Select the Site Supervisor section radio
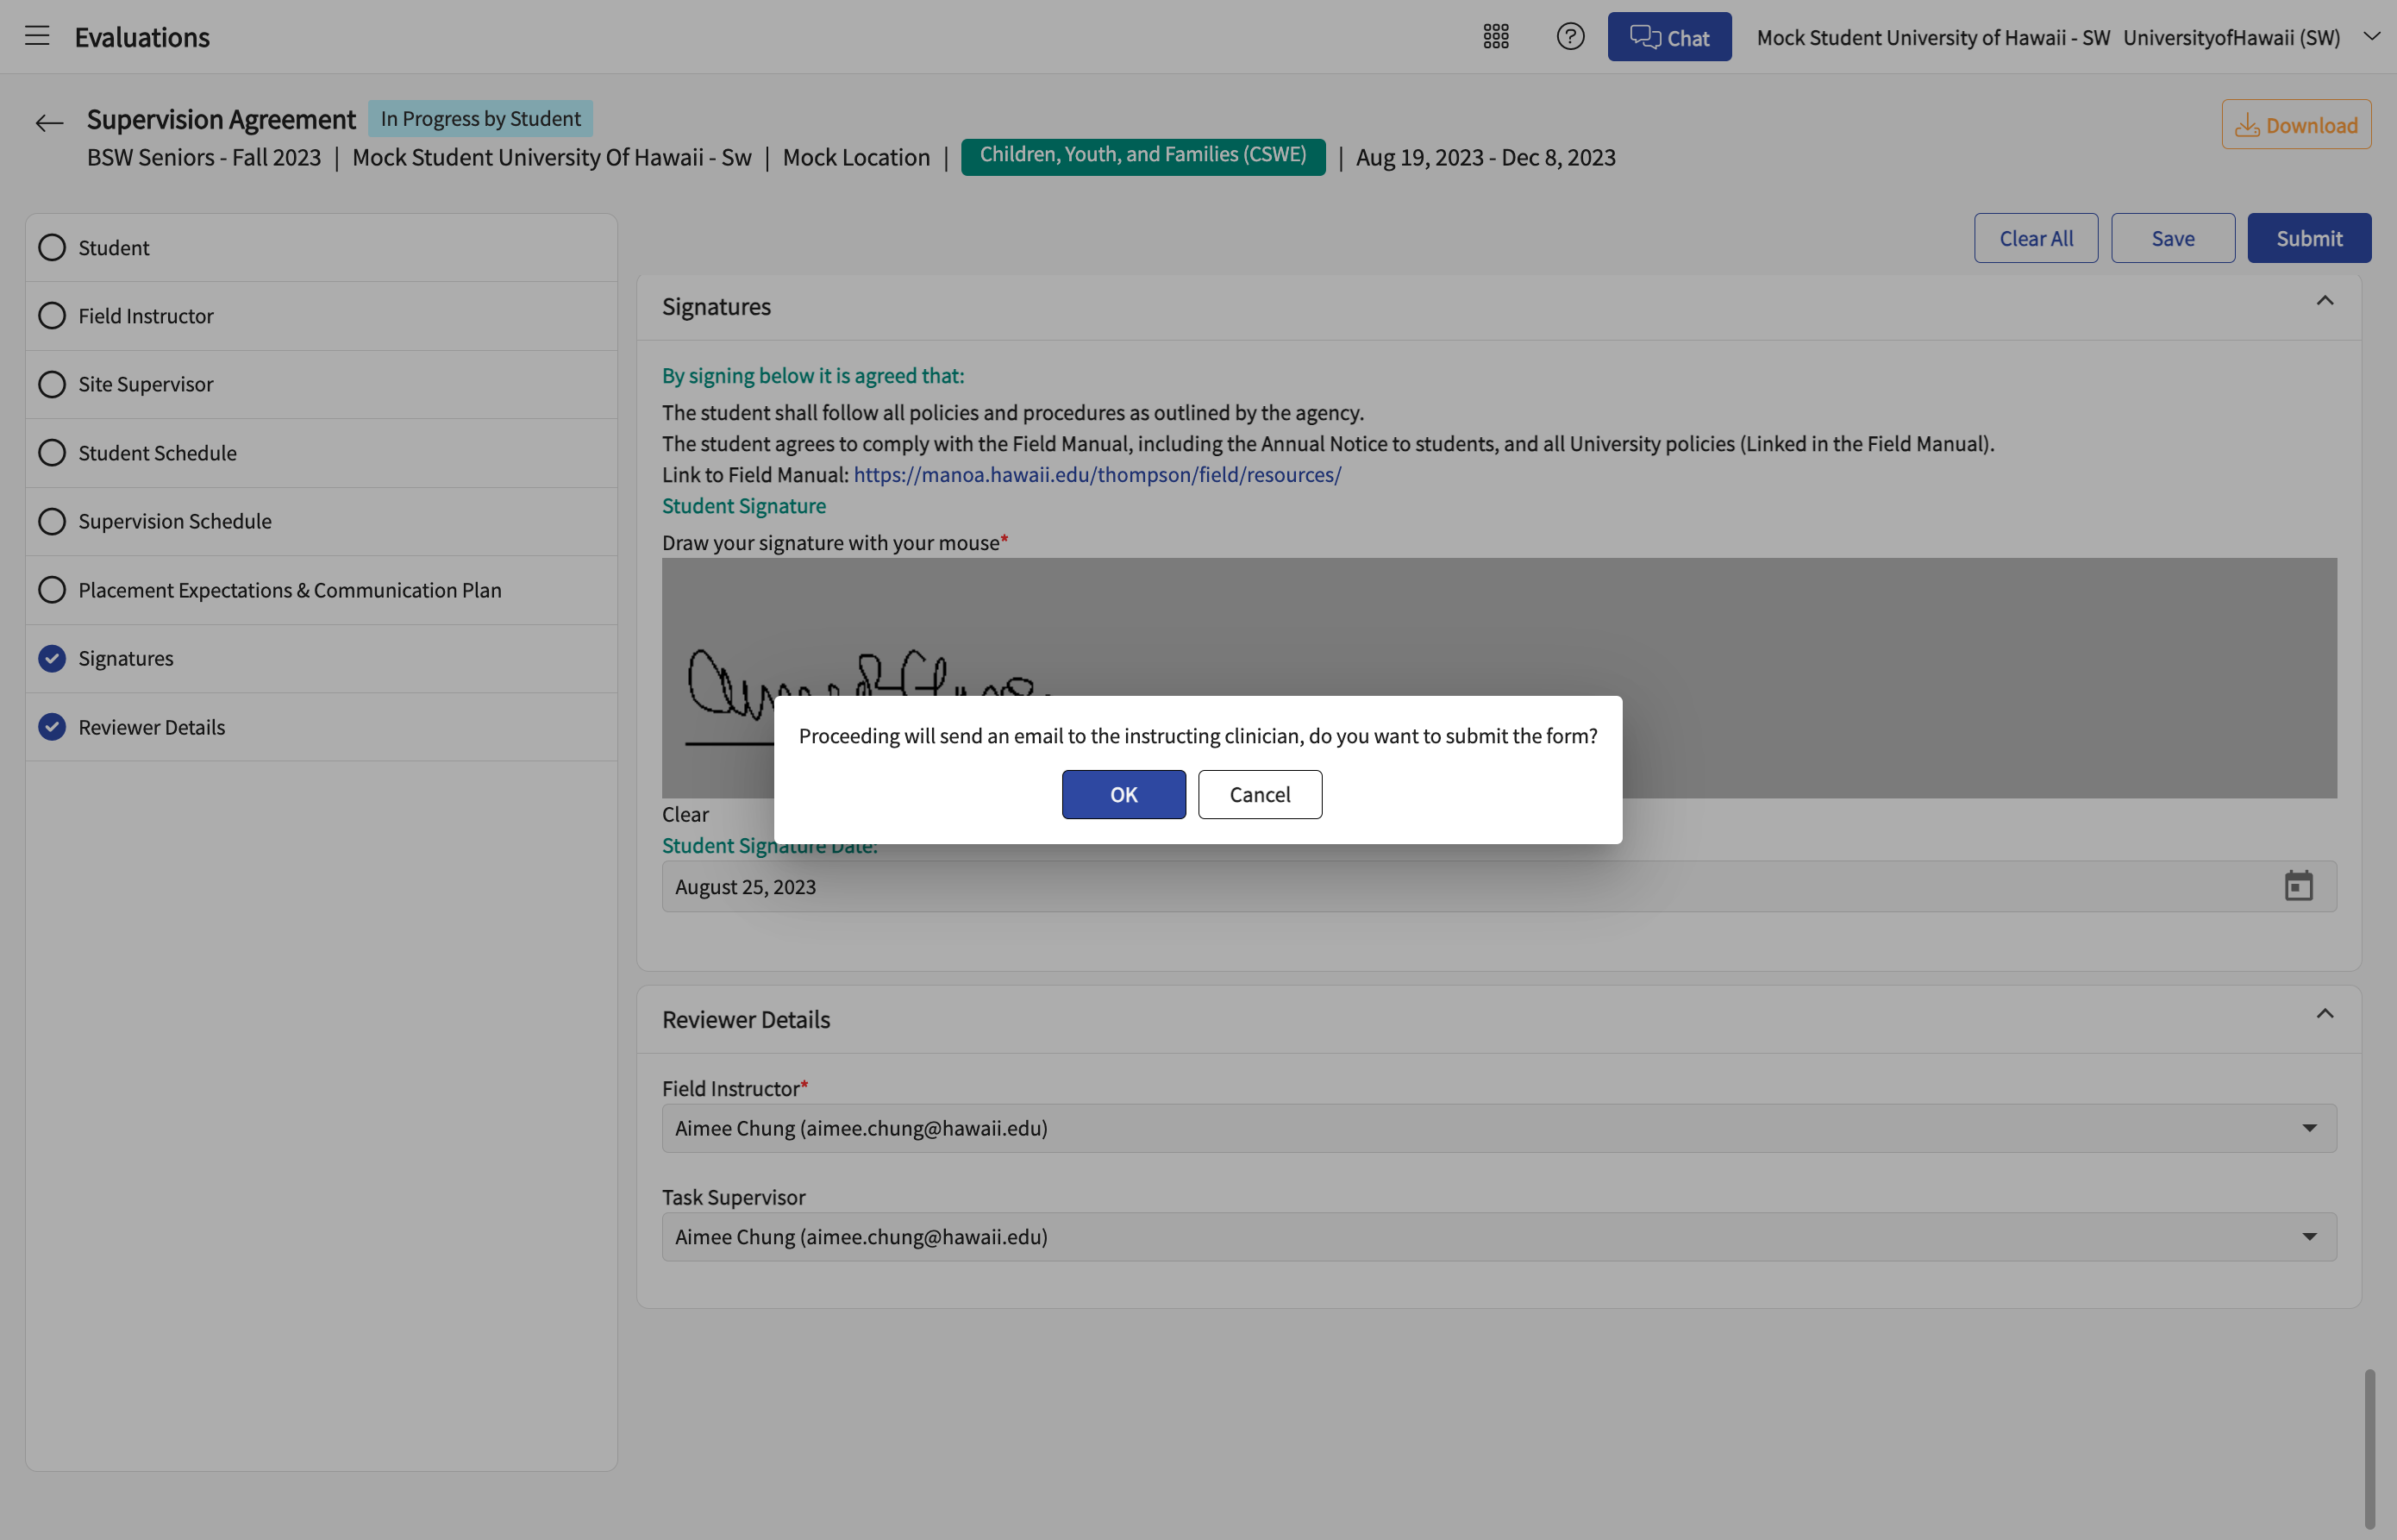The width and height of the screenshot is (2397, 1540). point(52,384)
